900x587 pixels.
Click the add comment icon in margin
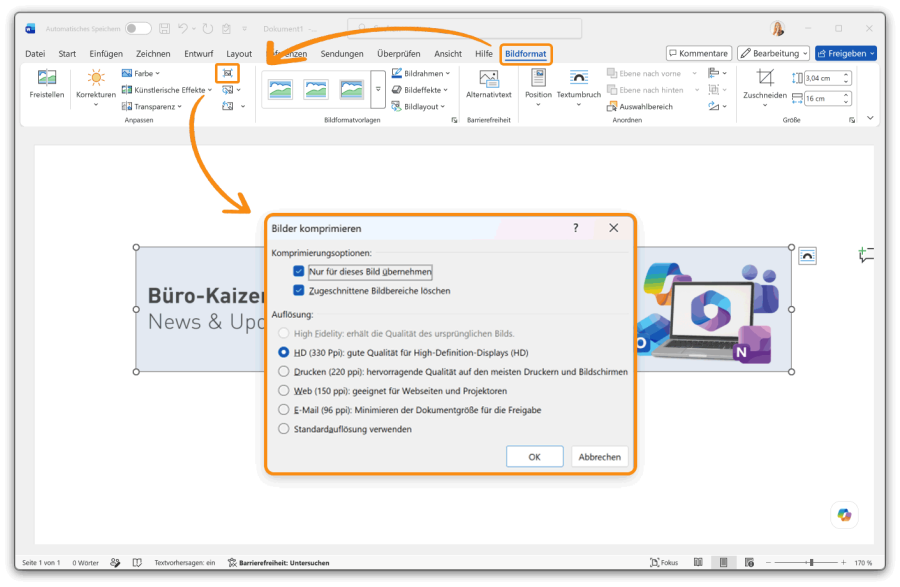coord(866,254)
